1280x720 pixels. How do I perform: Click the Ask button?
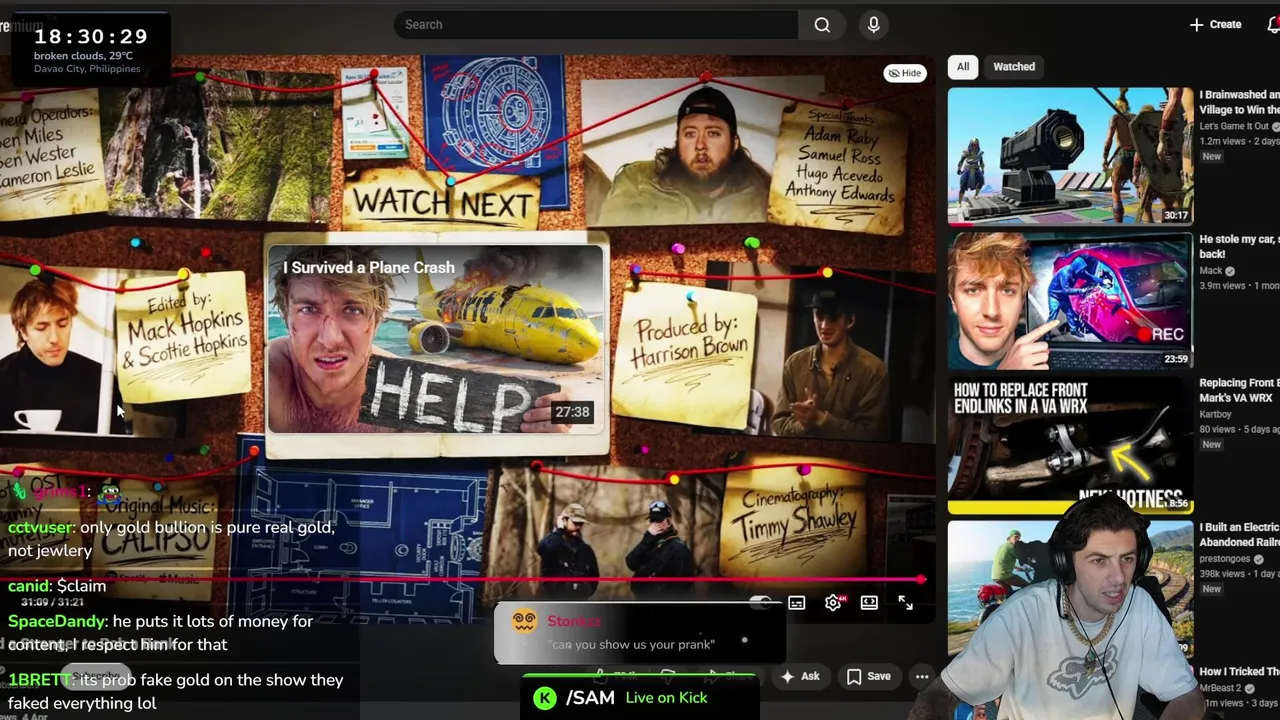pyautogui.click(x=800, y=677)
